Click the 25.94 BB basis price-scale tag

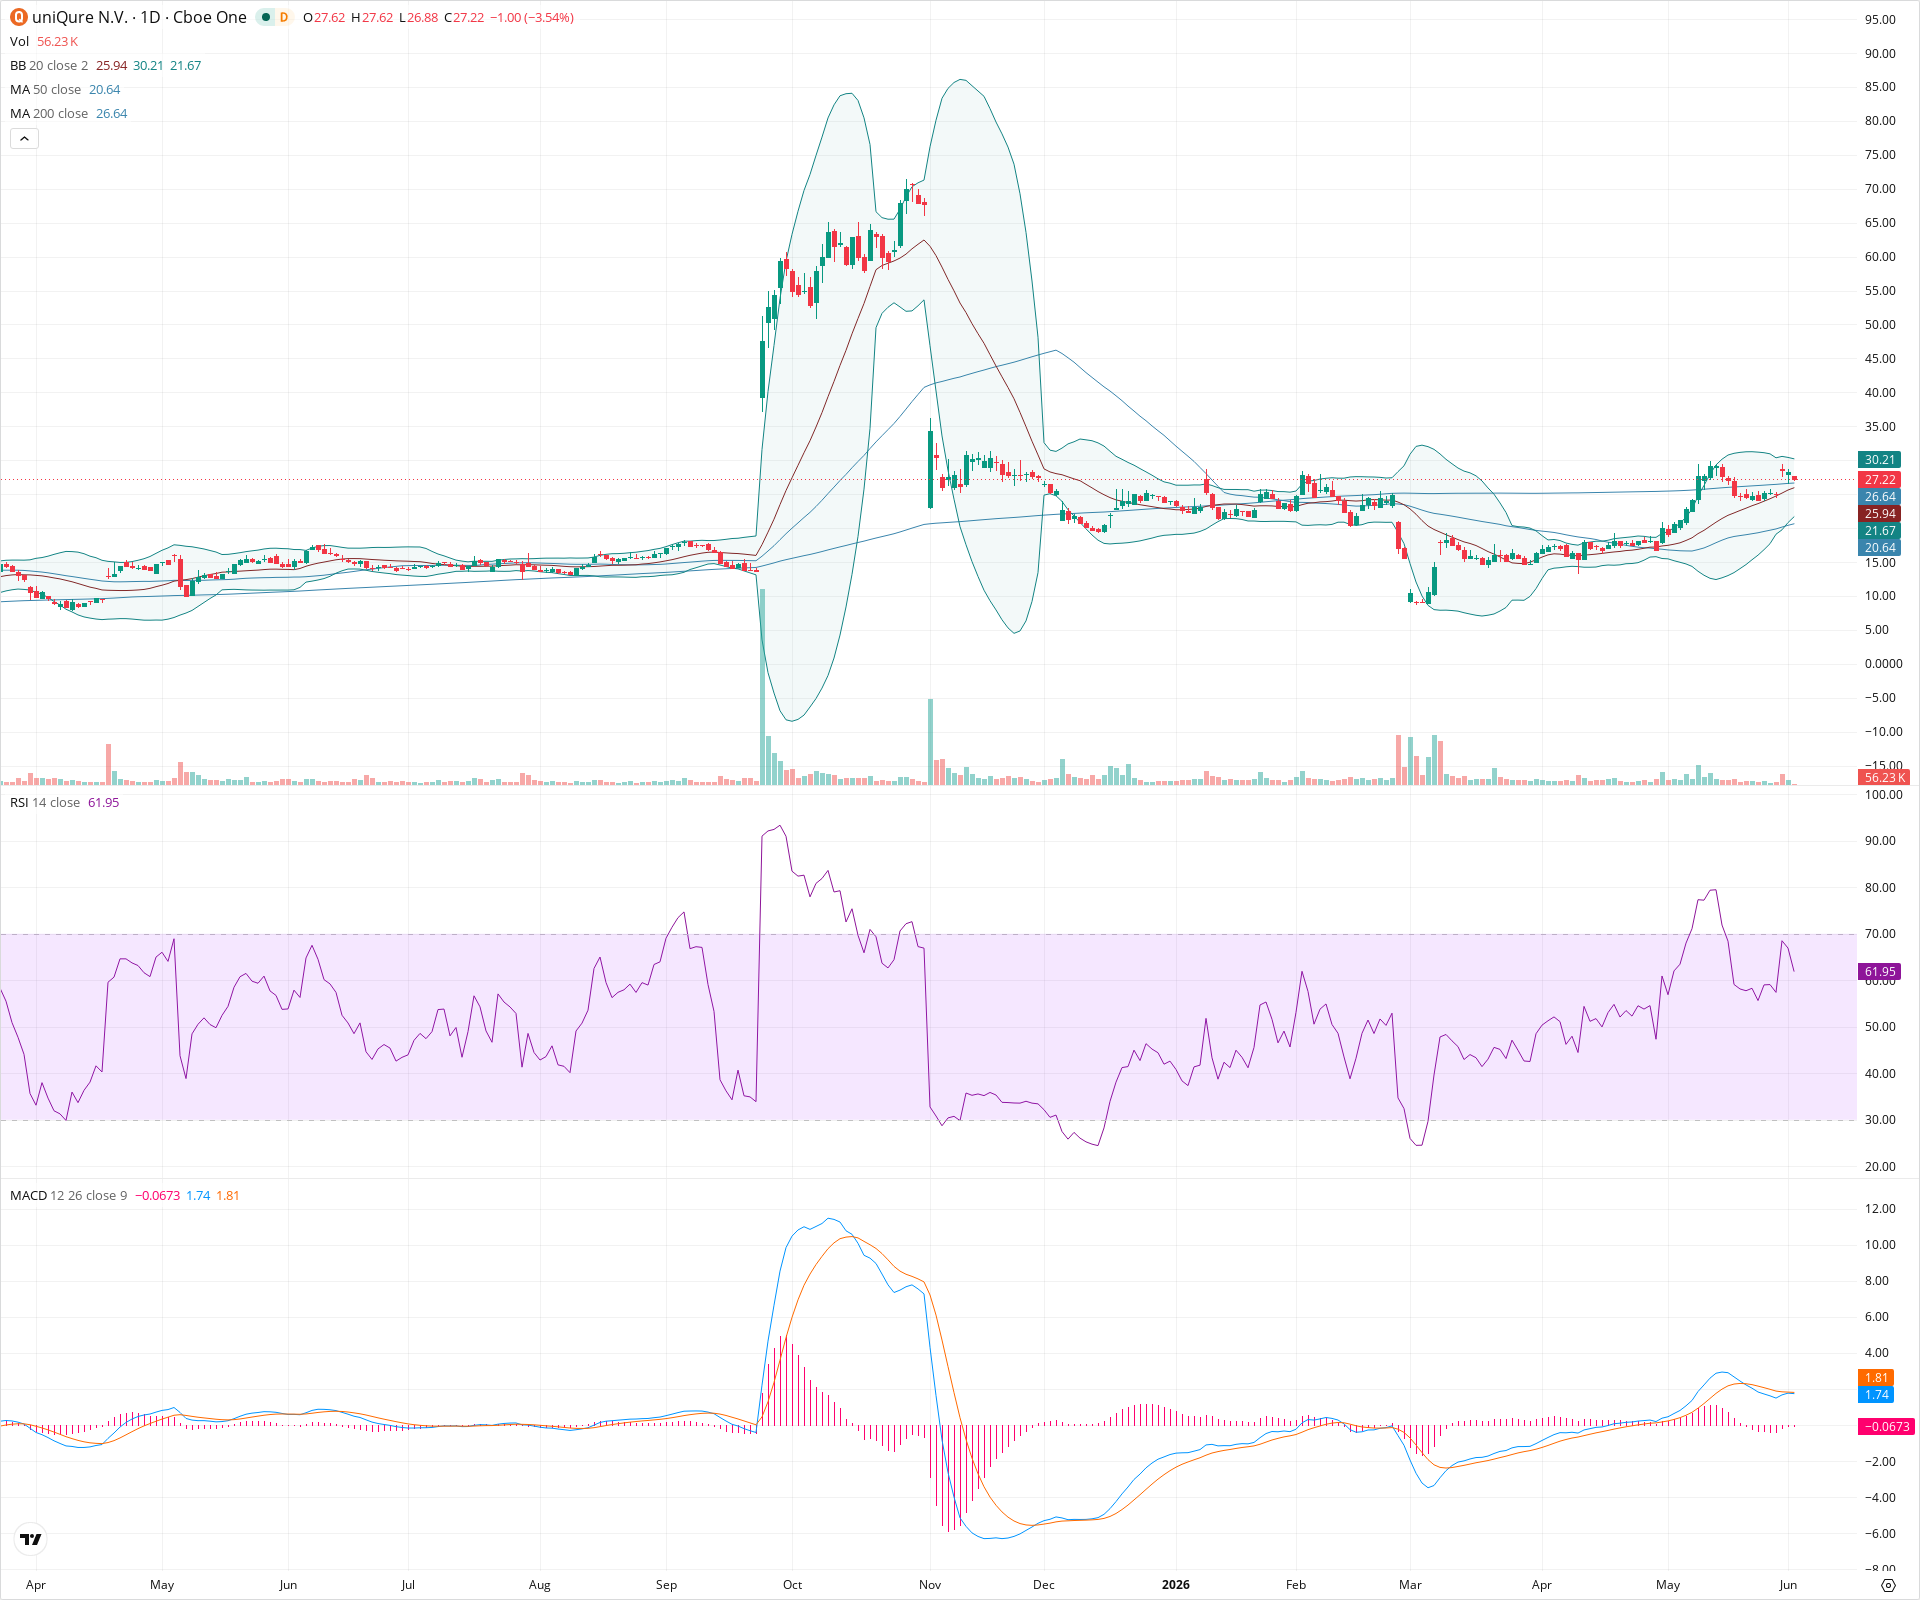click(1880, 514)
